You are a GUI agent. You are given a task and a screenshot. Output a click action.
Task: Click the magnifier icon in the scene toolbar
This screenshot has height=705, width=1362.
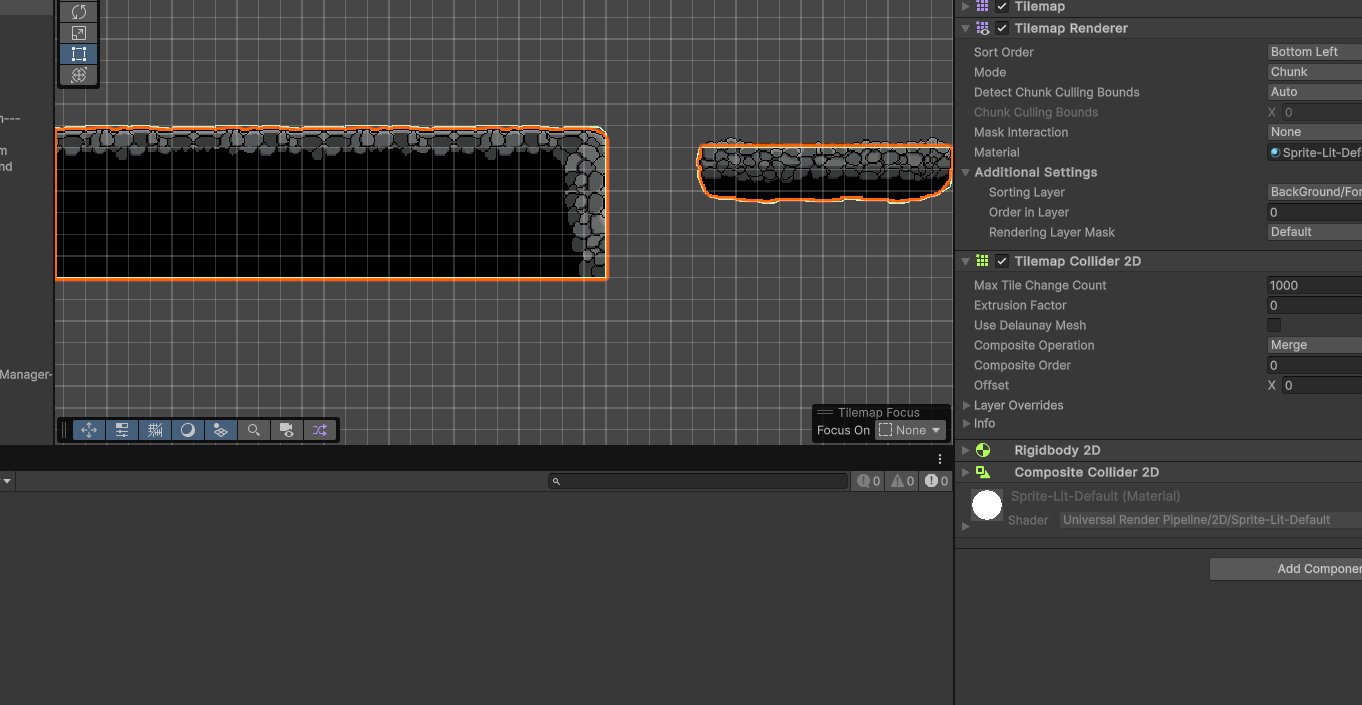pos(253,430)
